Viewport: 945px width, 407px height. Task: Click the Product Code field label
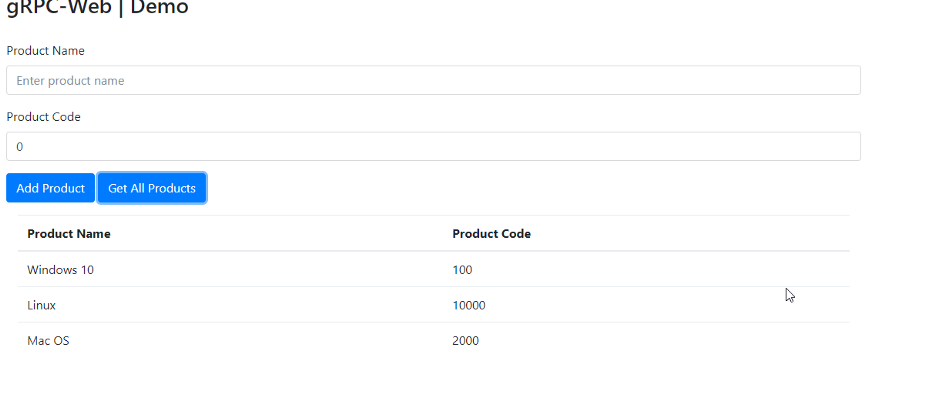tap(43, 117)
